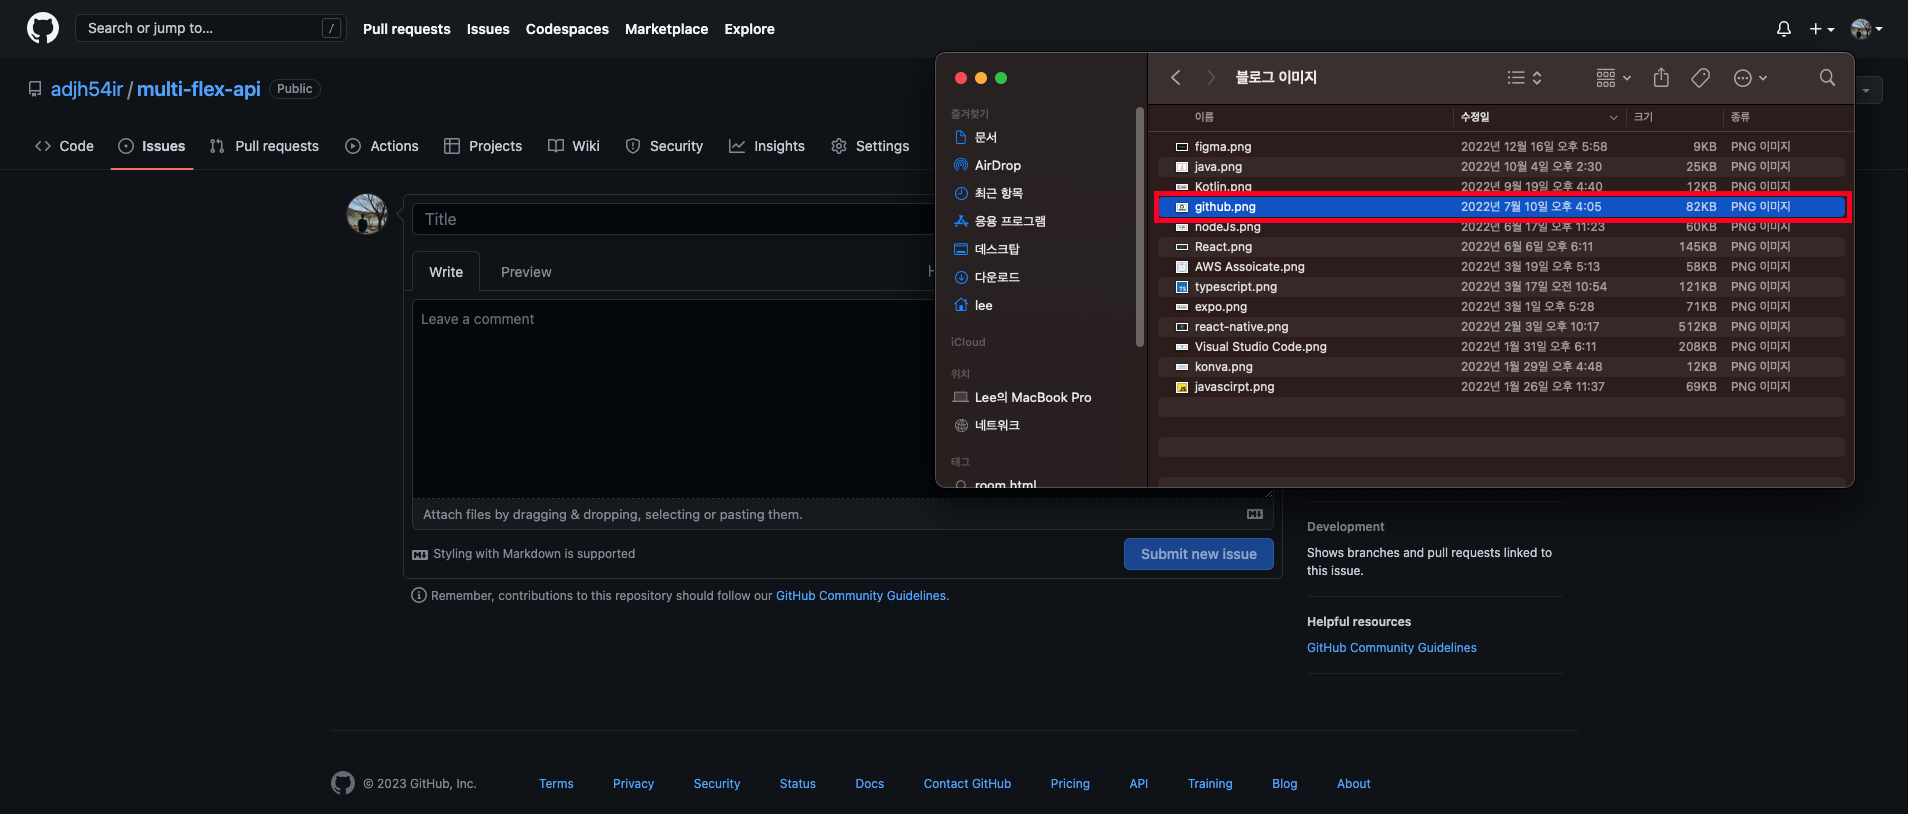Image resolution: width=1908 pixels, height=814 pixels.
Task: Open the notifications bell
Action: (x=1783, y=29)
